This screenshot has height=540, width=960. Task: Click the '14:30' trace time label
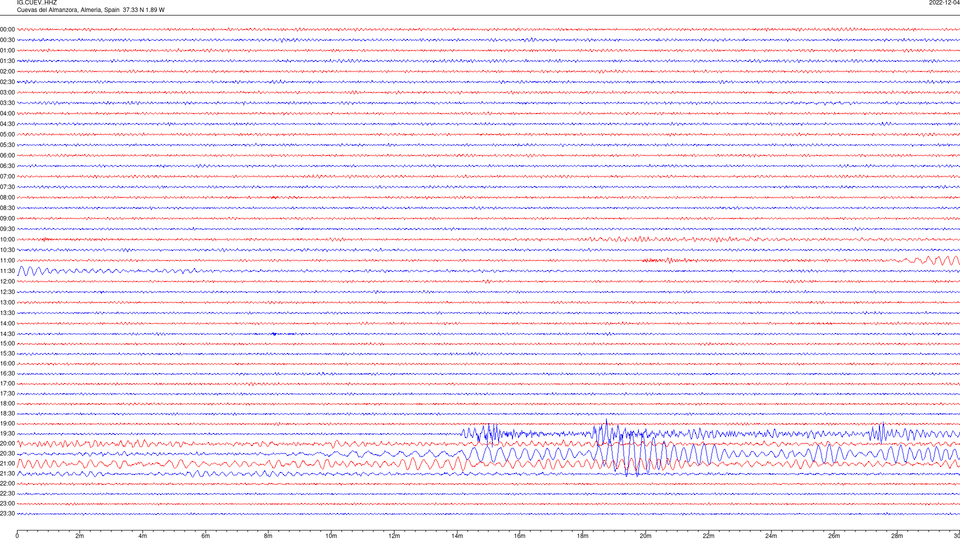[7, 334]
